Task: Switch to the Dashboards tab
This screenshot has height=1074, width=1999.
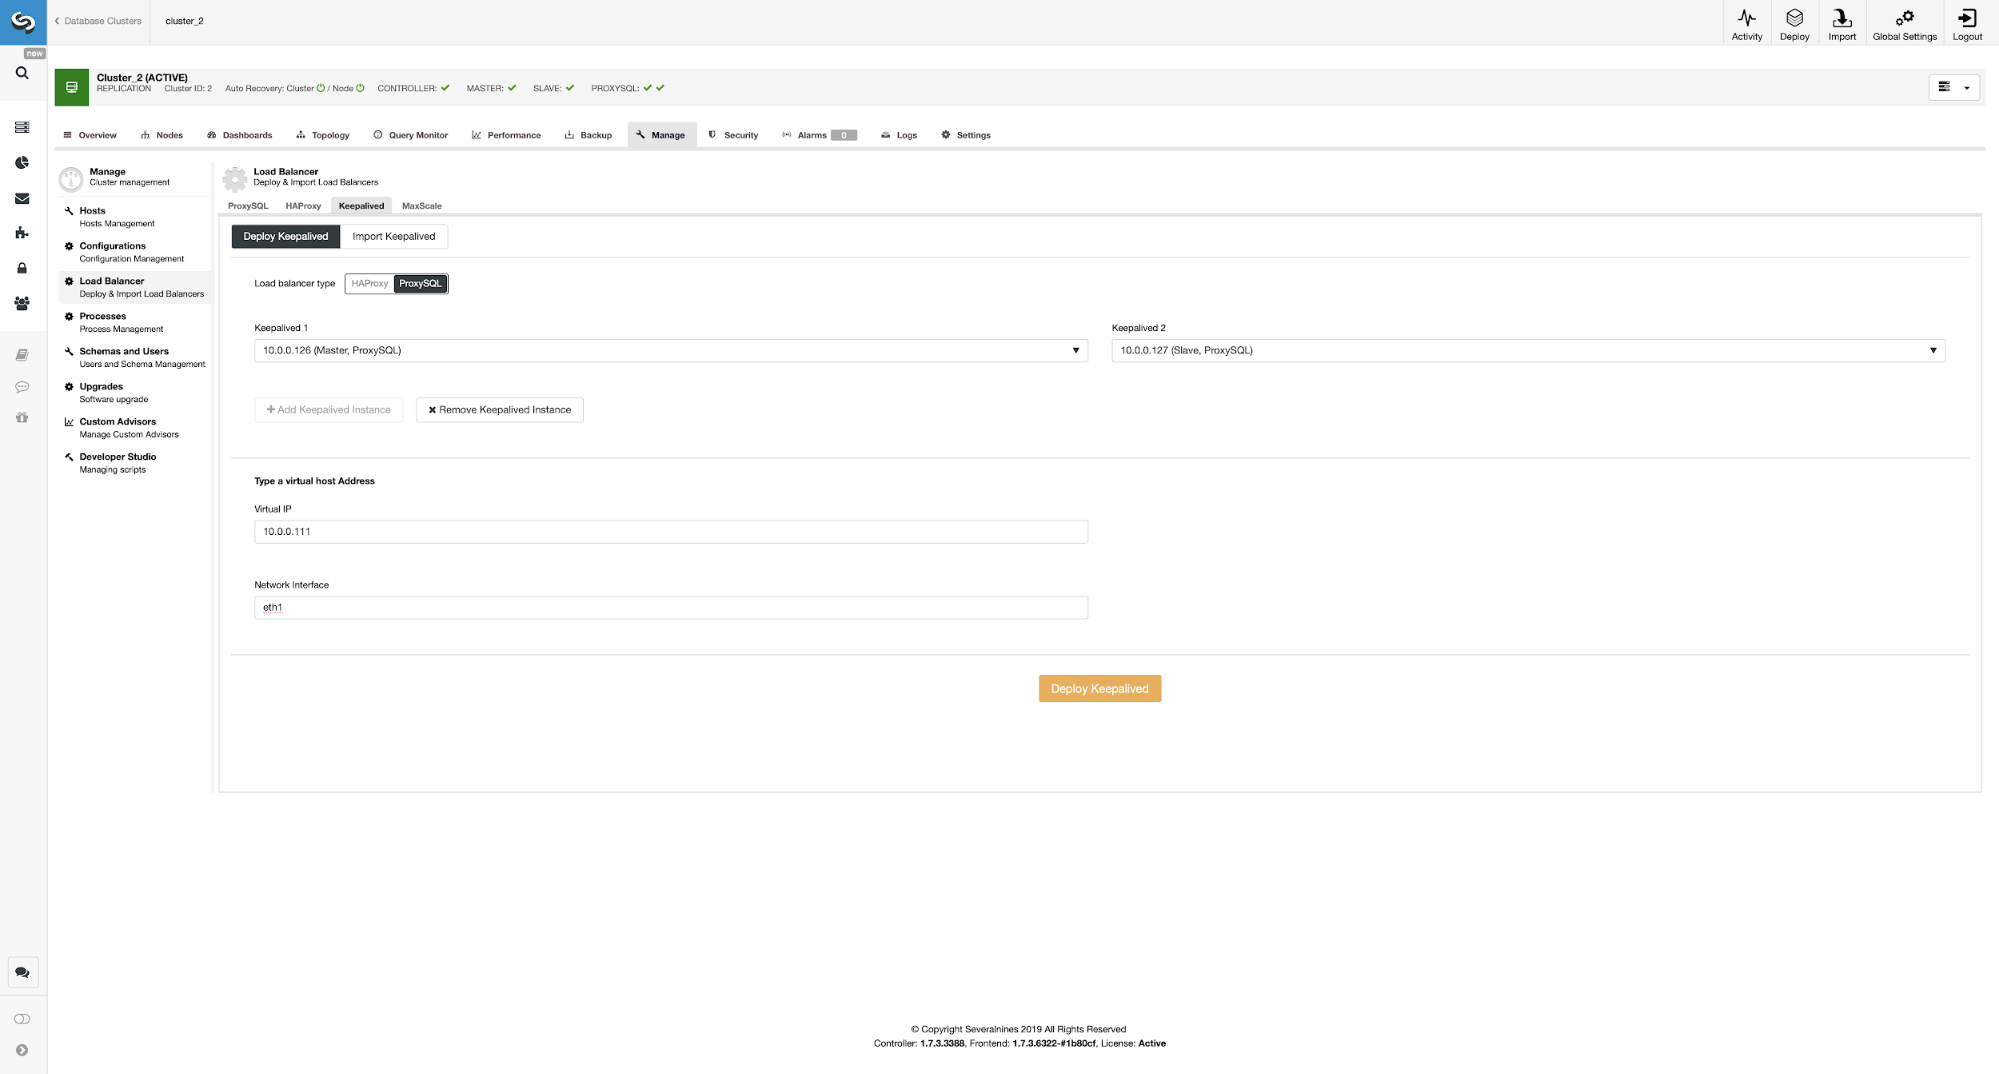Action: click(240, 135)
